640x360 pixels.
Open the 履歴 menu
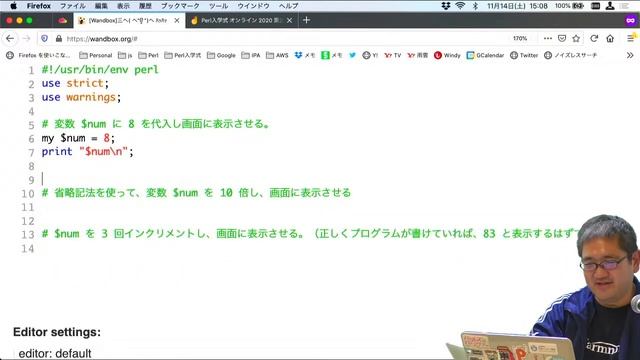pyautogui.click(x=145, y=6)
